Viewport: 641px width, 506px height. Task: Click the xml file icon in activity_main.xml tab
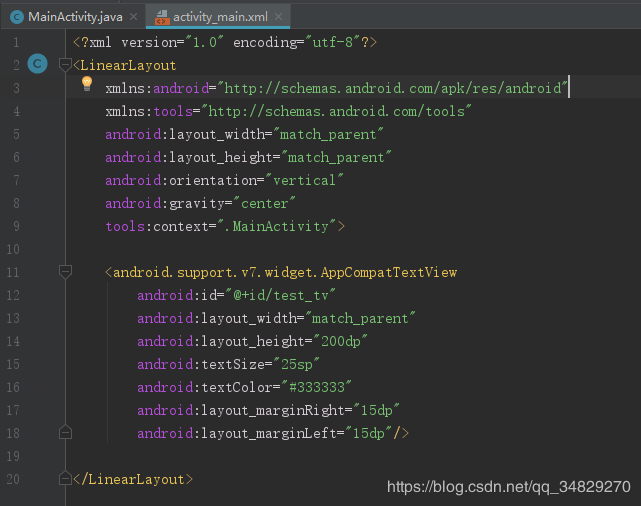coord(162,17)
